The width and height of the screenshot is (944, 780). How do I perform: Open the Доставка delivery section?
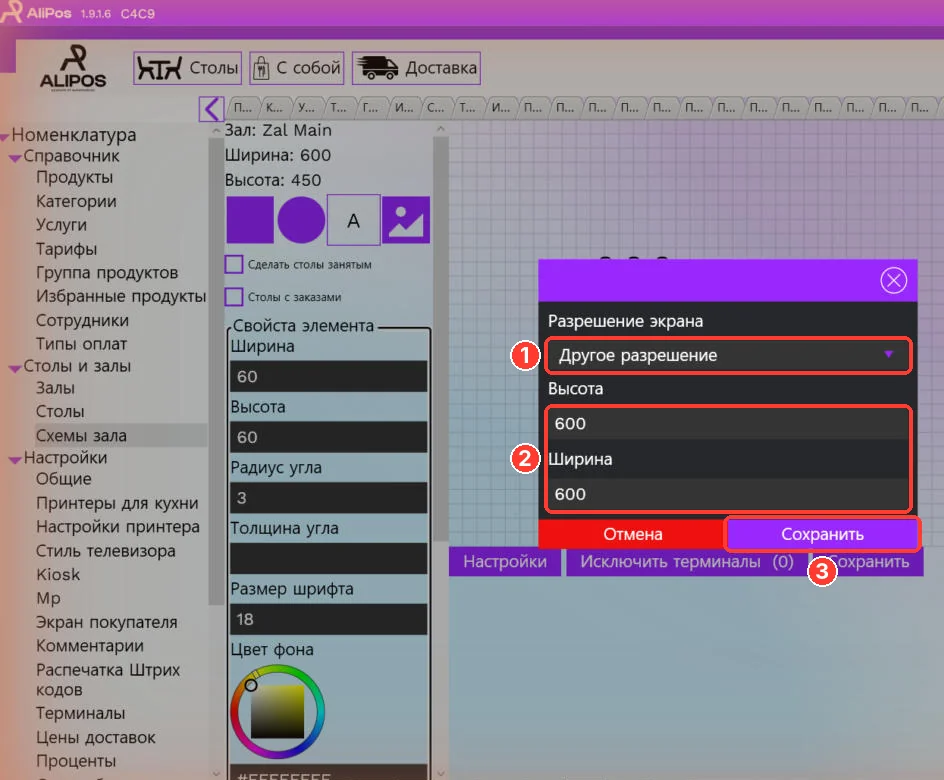click(416, 68)
